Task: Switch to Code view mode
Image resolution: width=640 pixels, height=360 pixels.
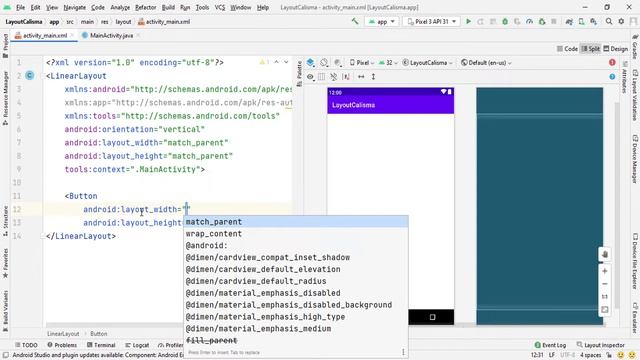Action: coord(567,49)
